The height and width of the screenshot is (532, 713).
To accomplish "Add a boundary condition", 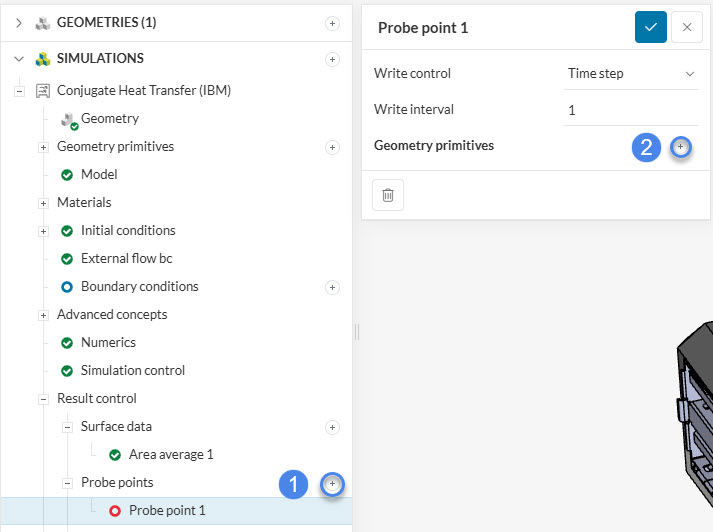I will point(333,287).
